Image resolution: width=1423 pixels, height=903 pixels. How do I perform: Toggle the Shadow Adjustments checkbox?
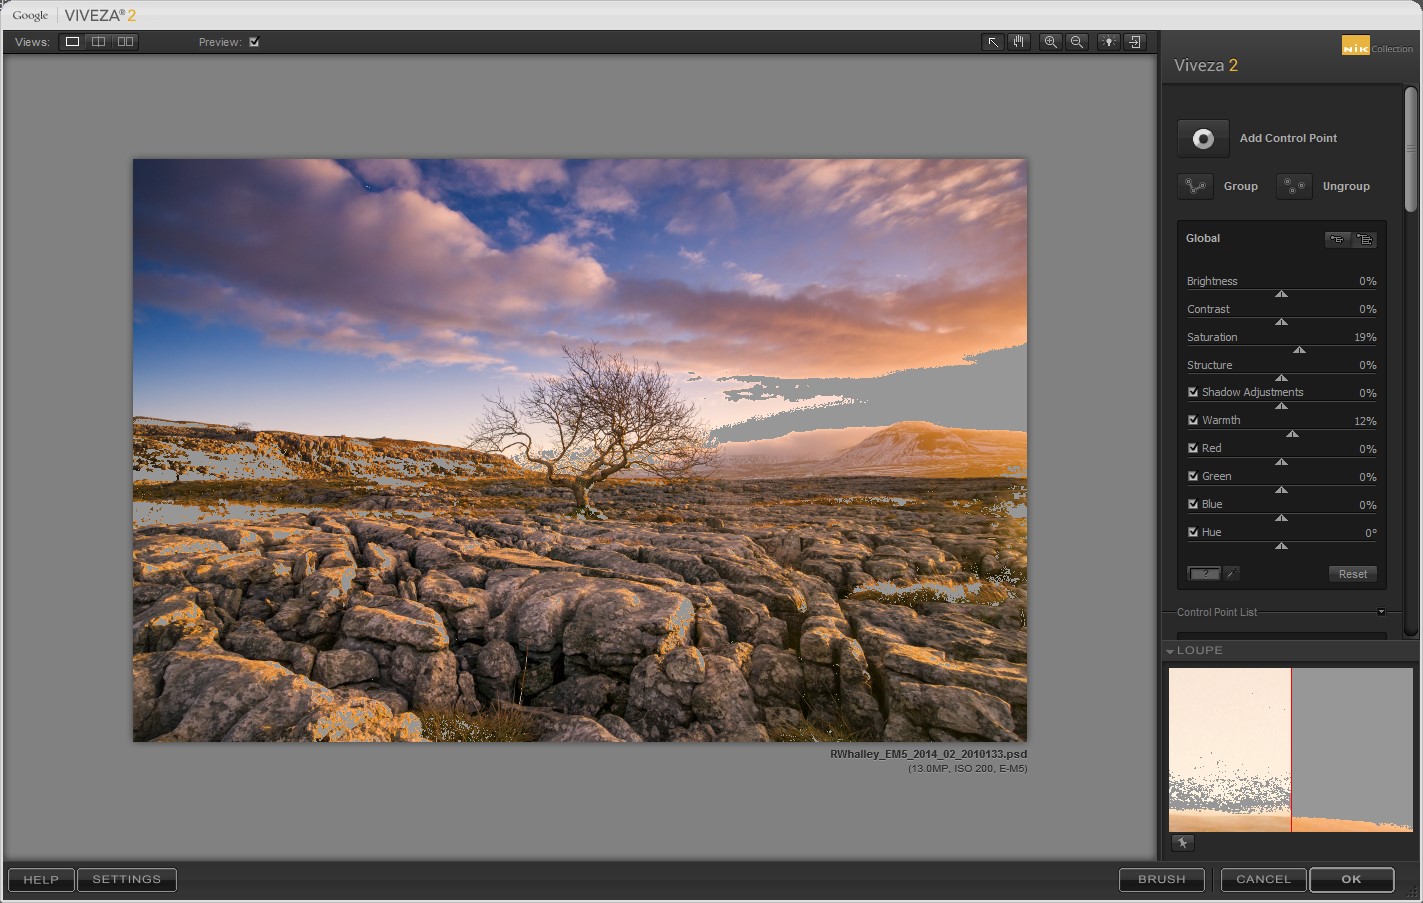click(1193, 392)
